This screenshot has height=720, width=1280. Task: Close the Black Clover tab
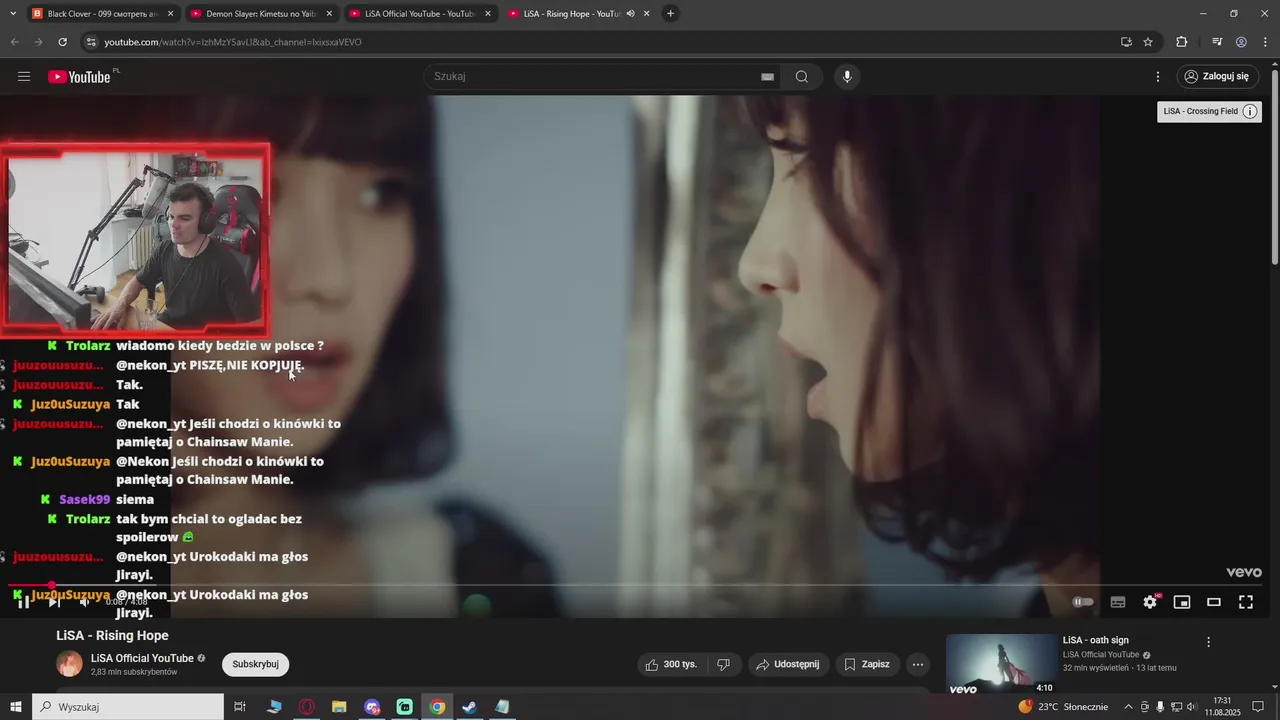tap(170, 14)
